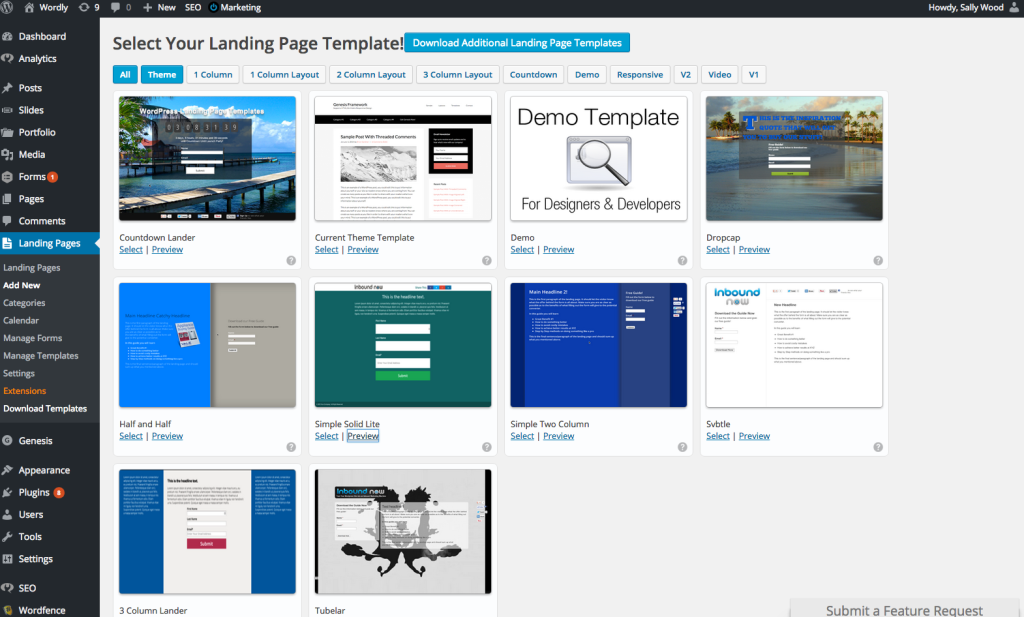Open Dashboard from the sidebar

click(x=41, y=37)
